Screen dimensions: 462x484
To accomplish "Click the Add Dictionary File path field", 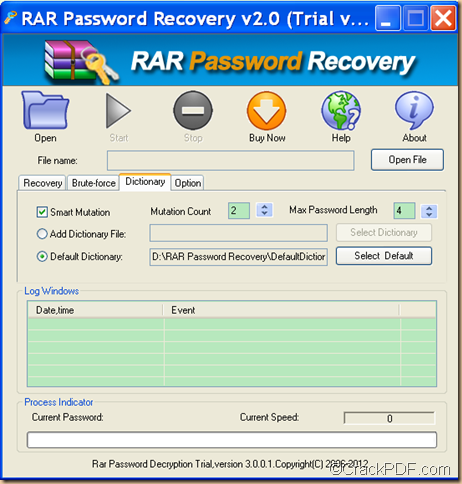I will pyautogui.click(x=238, y=233).
